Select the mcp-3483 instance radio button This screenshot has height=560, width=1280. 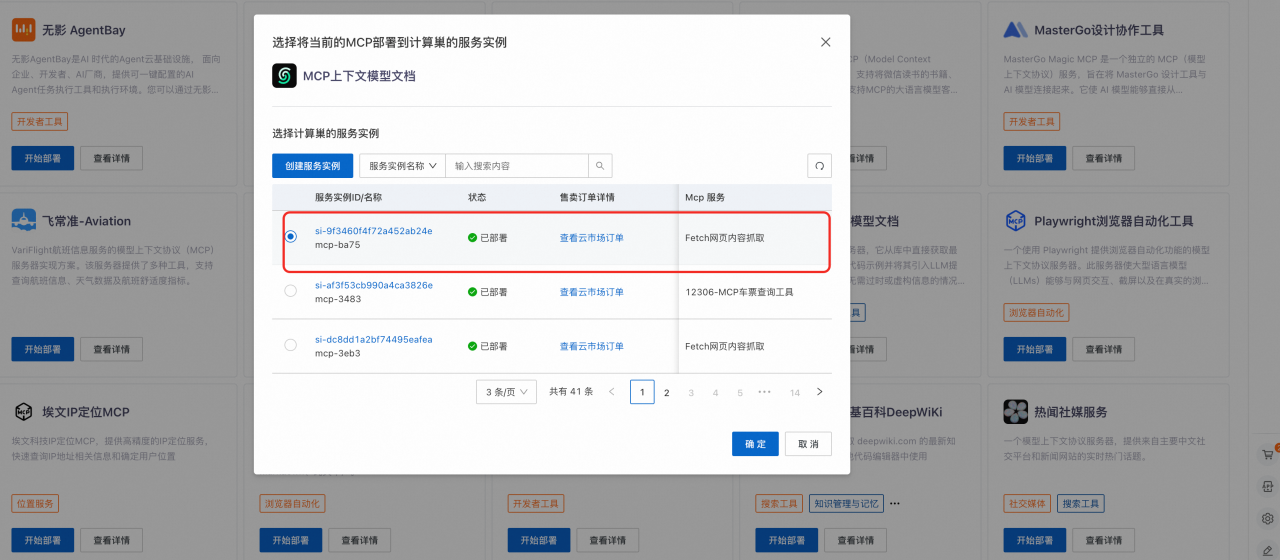291,291
